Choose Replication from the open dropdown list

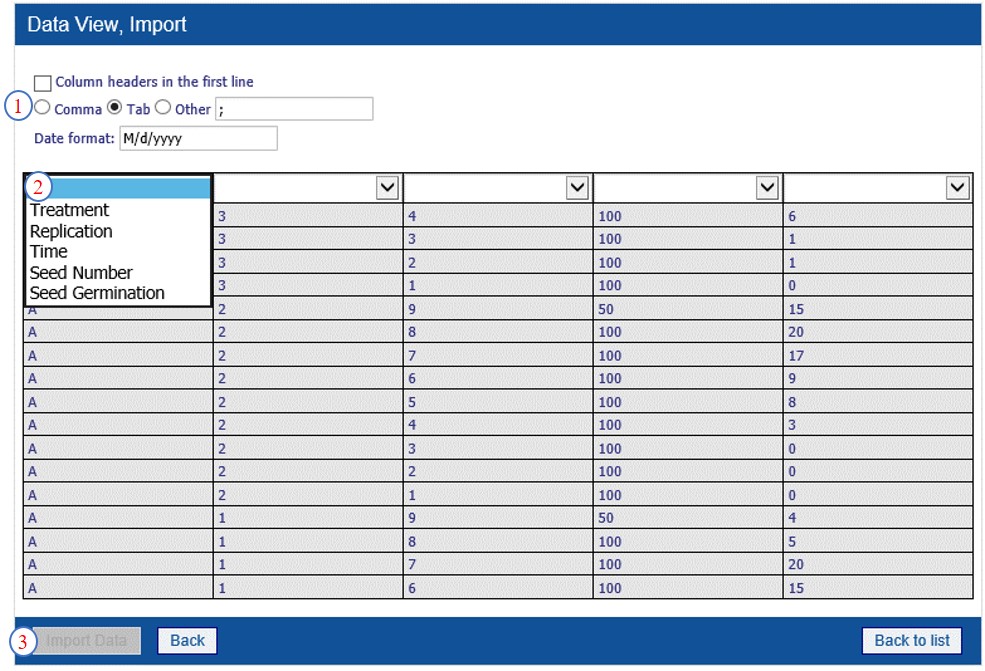click(x=71, y=231)
